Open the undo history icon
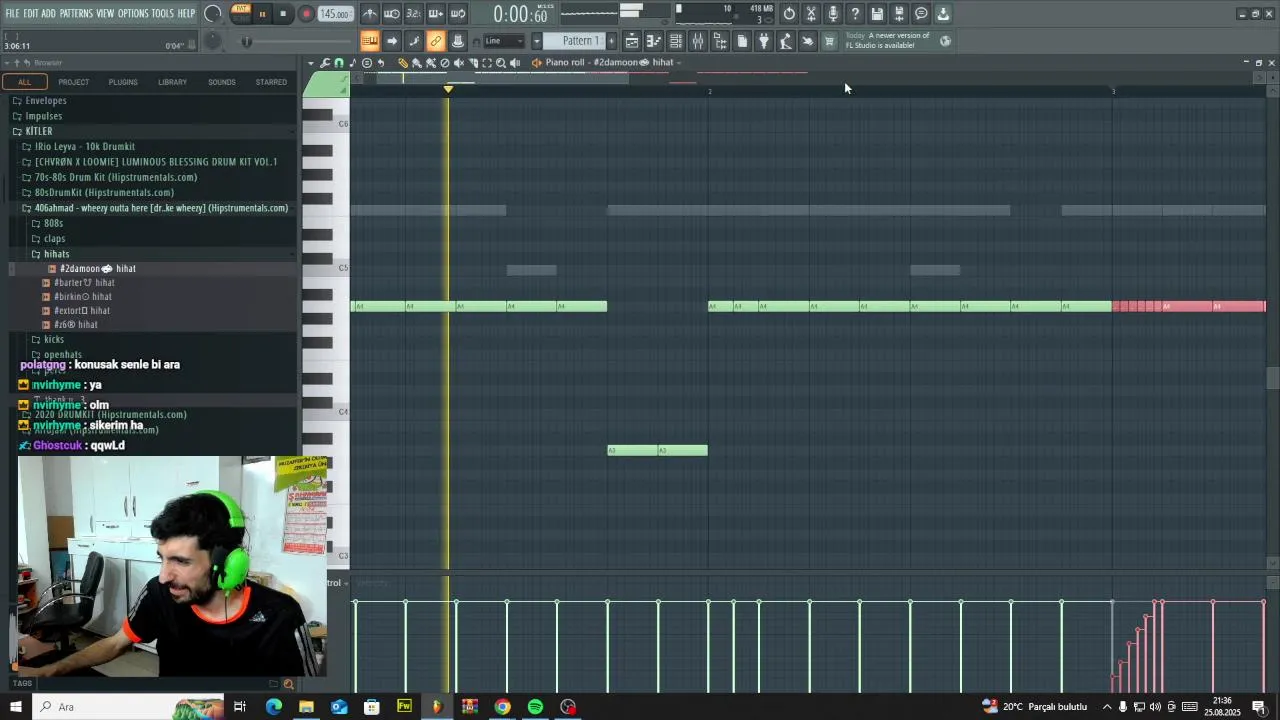 (789, 14)
